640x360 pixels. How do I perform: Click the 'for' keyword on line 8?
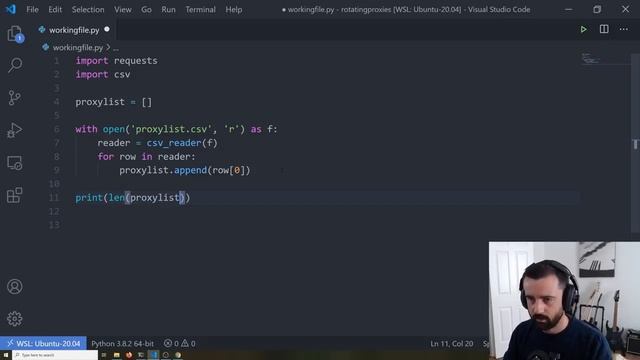[105, 157]
